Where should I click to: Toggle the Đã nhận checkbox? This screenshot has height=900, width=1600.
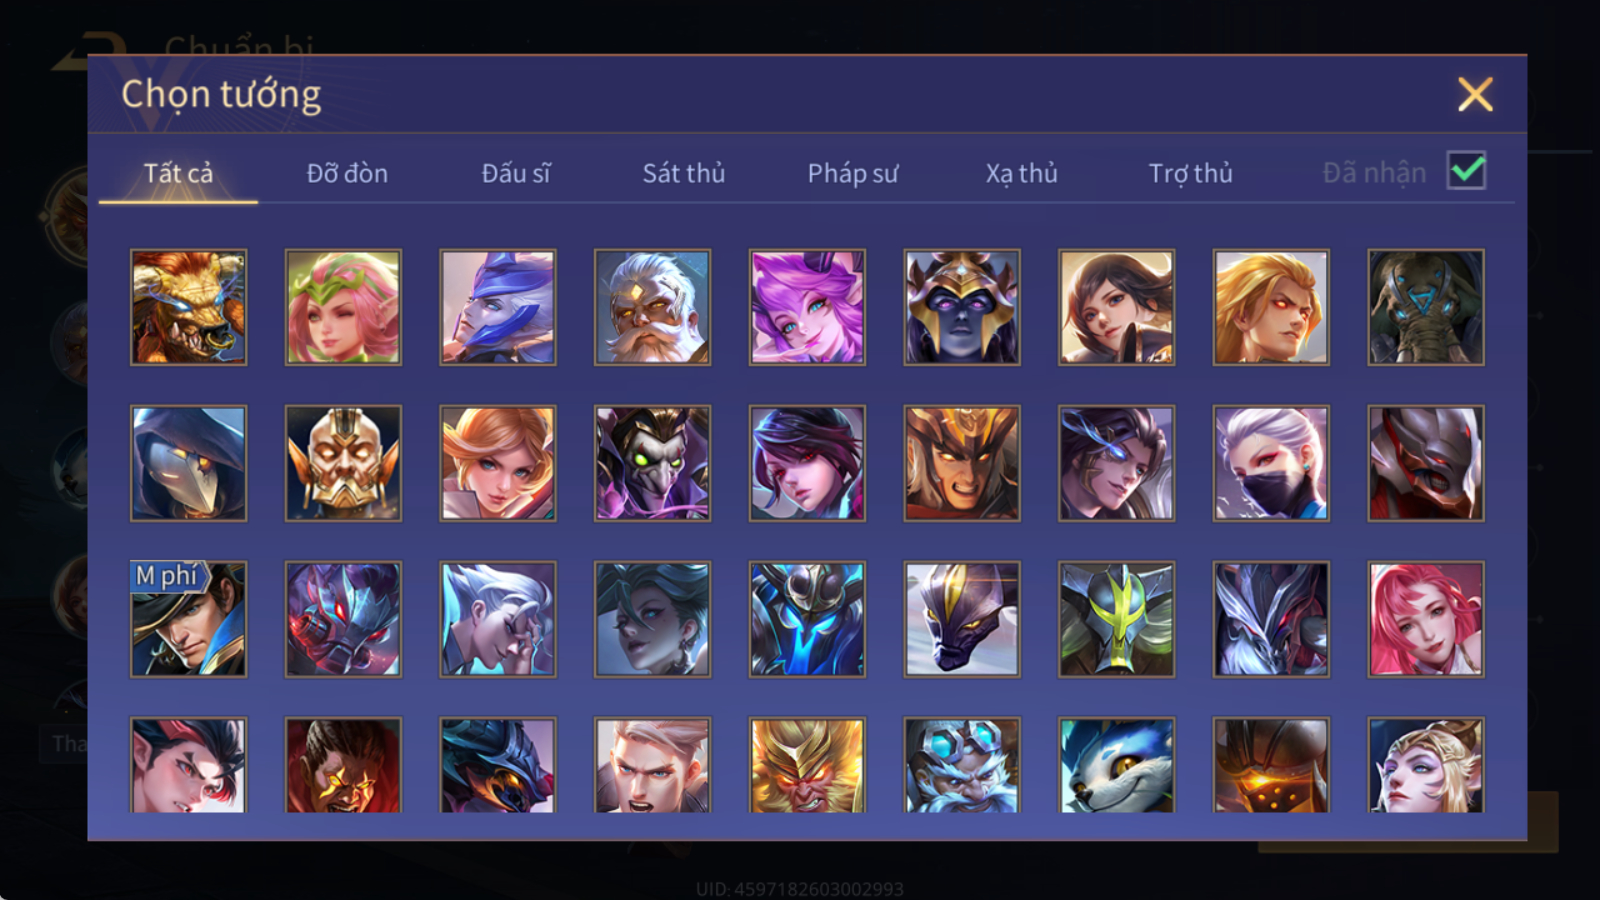[1466, 171]
